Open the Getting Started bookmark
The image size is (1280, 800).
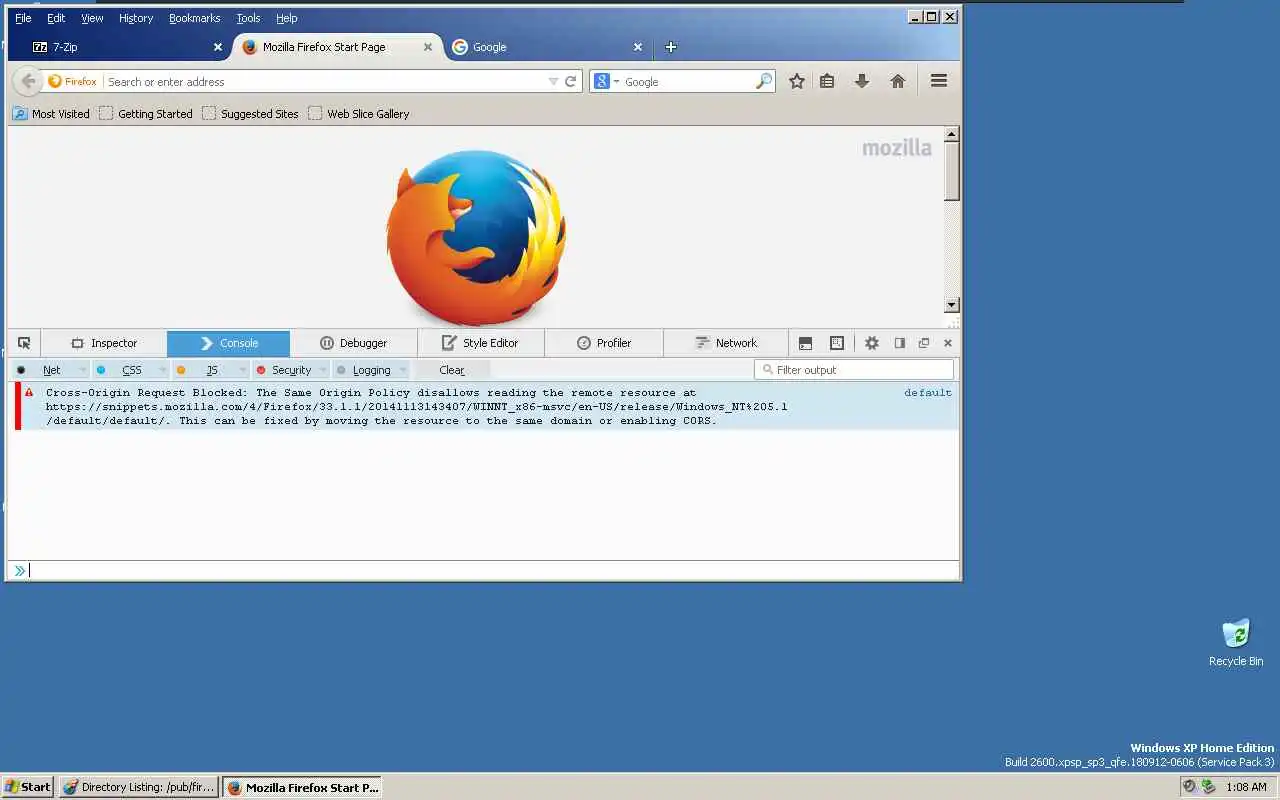click(146, 114)
